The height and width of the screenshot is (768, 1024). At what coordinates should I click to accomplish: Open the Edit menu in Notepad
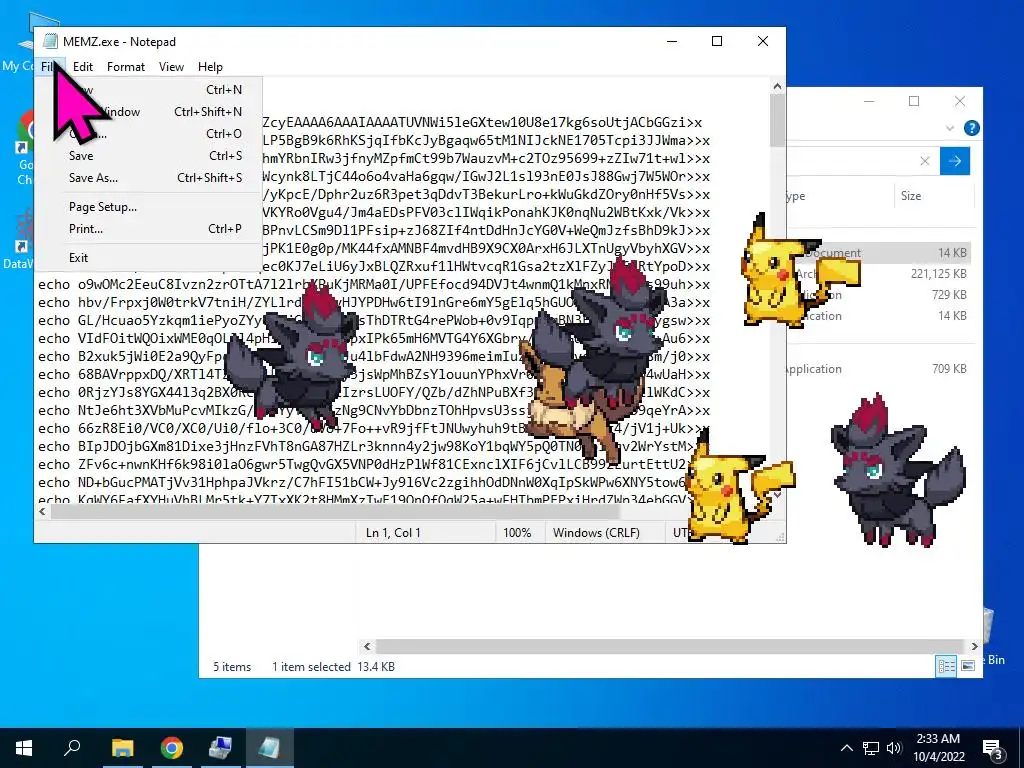83,67
